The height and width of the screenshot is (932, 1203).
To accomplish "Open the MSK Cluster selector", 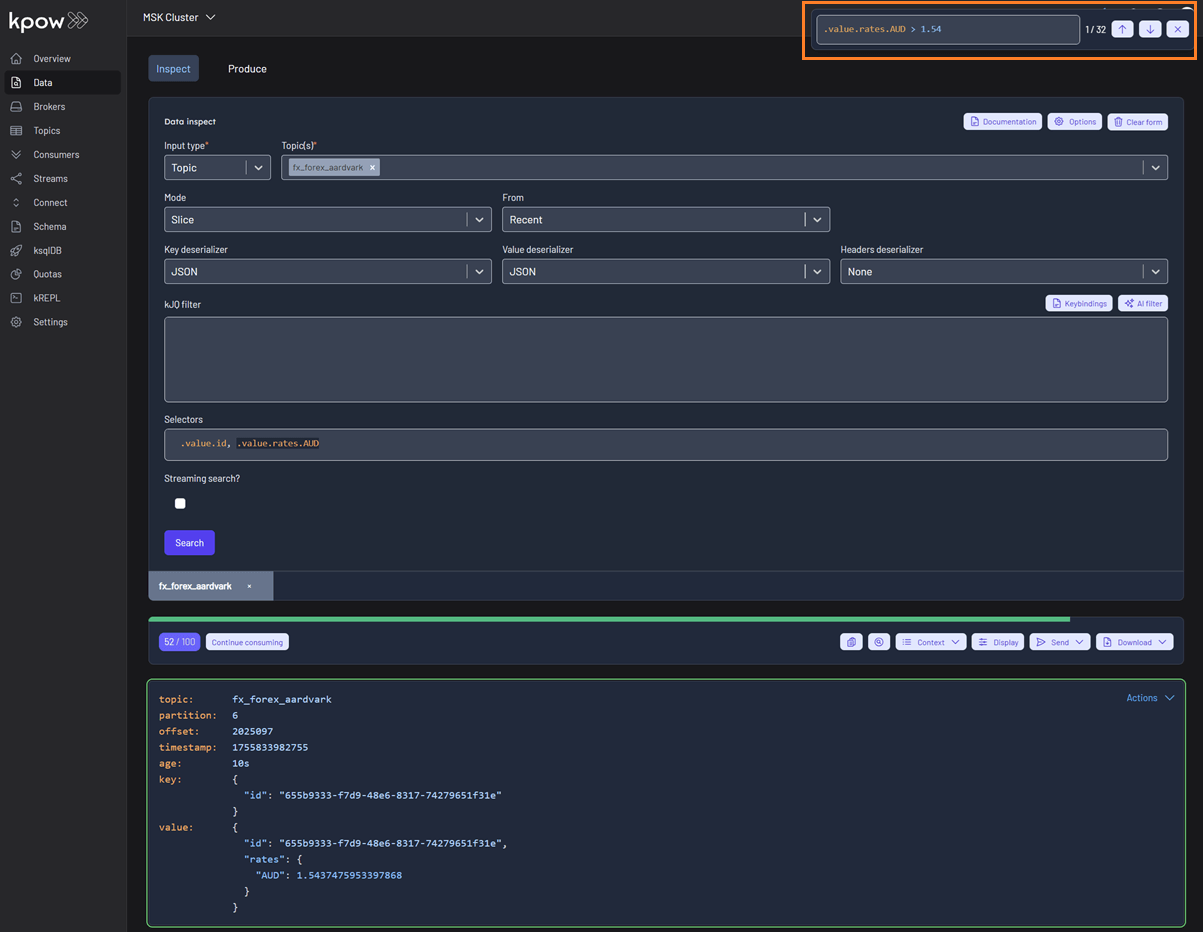I will click(179, 17).
